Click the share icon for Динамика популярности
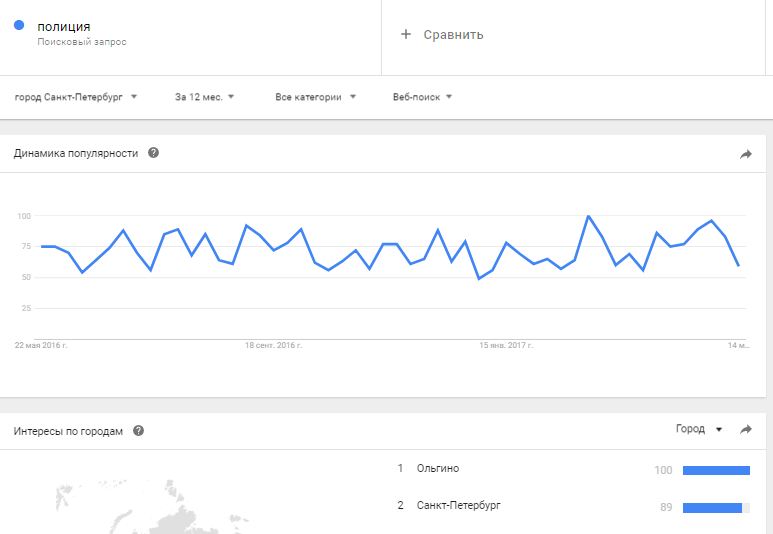 pyautogui.click(x=745, y=154)
